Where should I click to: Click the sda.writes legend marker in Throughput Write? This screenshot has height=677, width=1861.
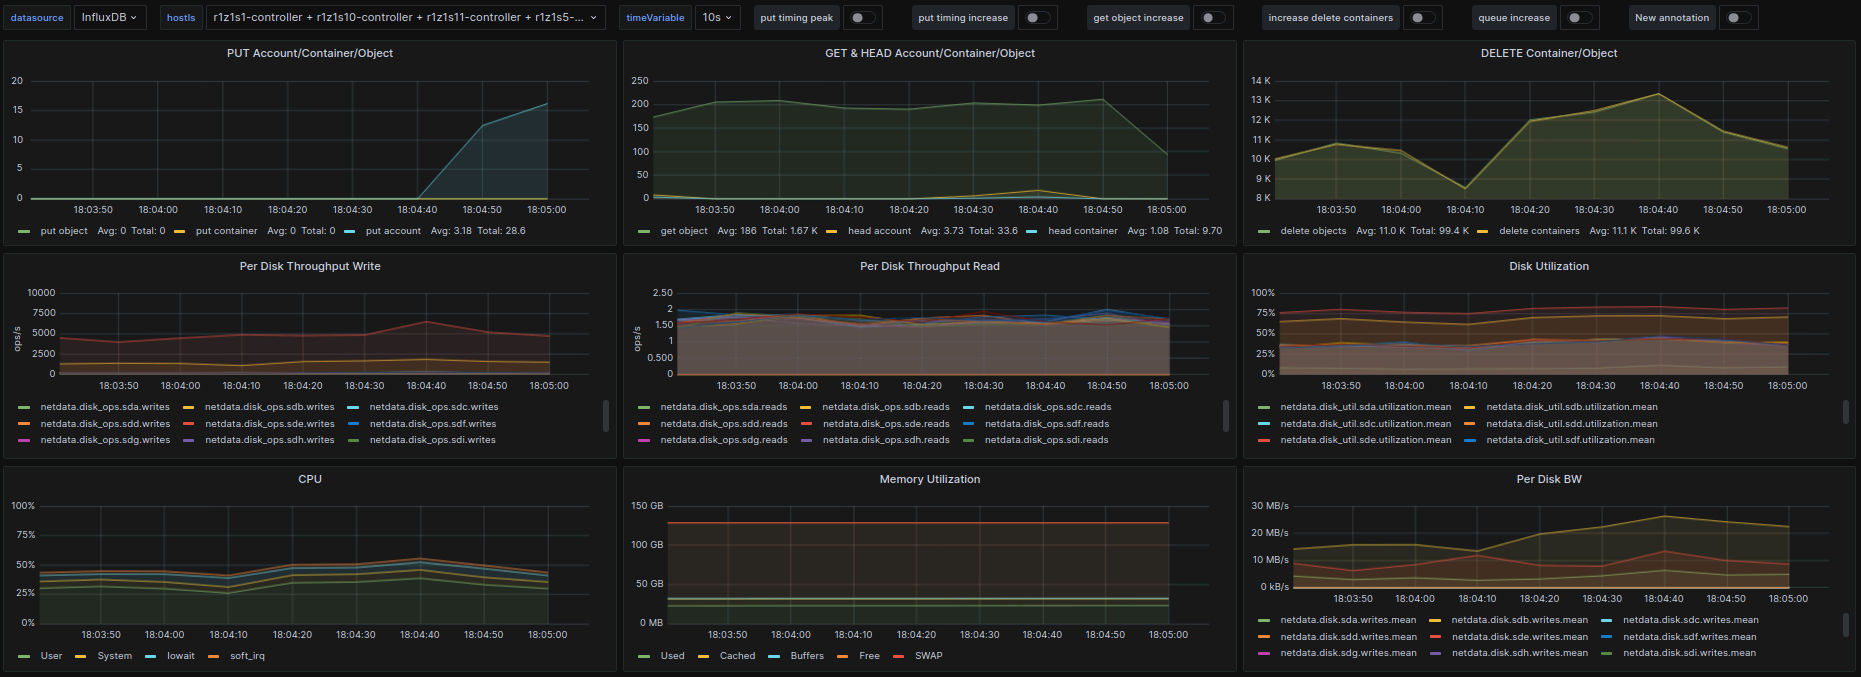click(x=24, y=407)
